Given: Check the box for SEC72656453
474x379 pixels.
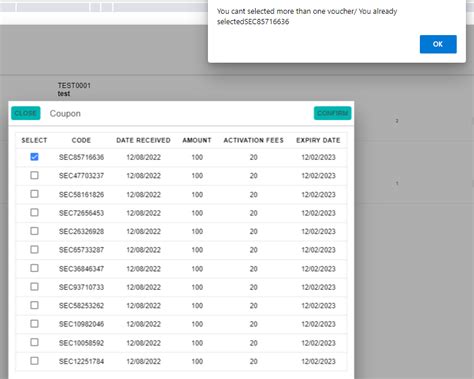Looking at the screenshot, I should pyautogui.click(x=34, y=212).
